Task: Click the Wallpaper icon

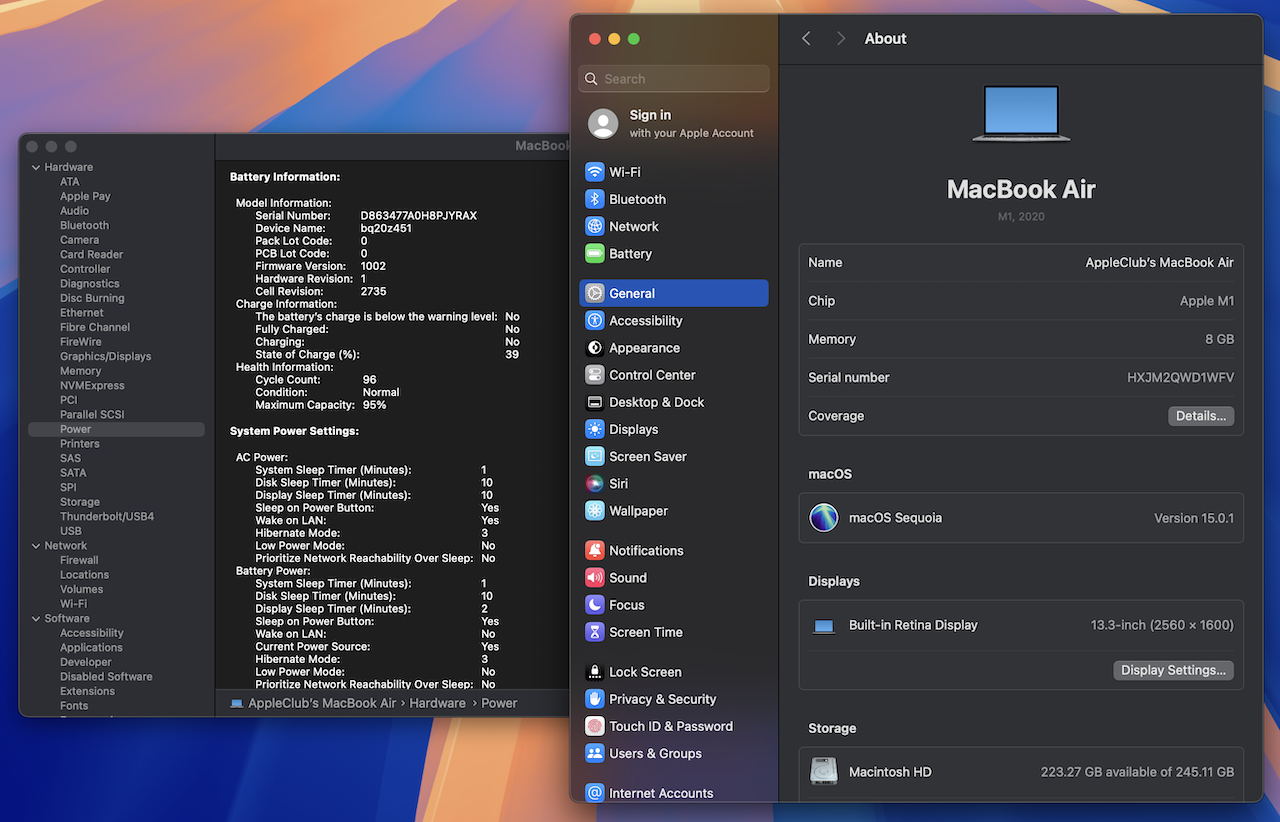Action: click(595, 509)
